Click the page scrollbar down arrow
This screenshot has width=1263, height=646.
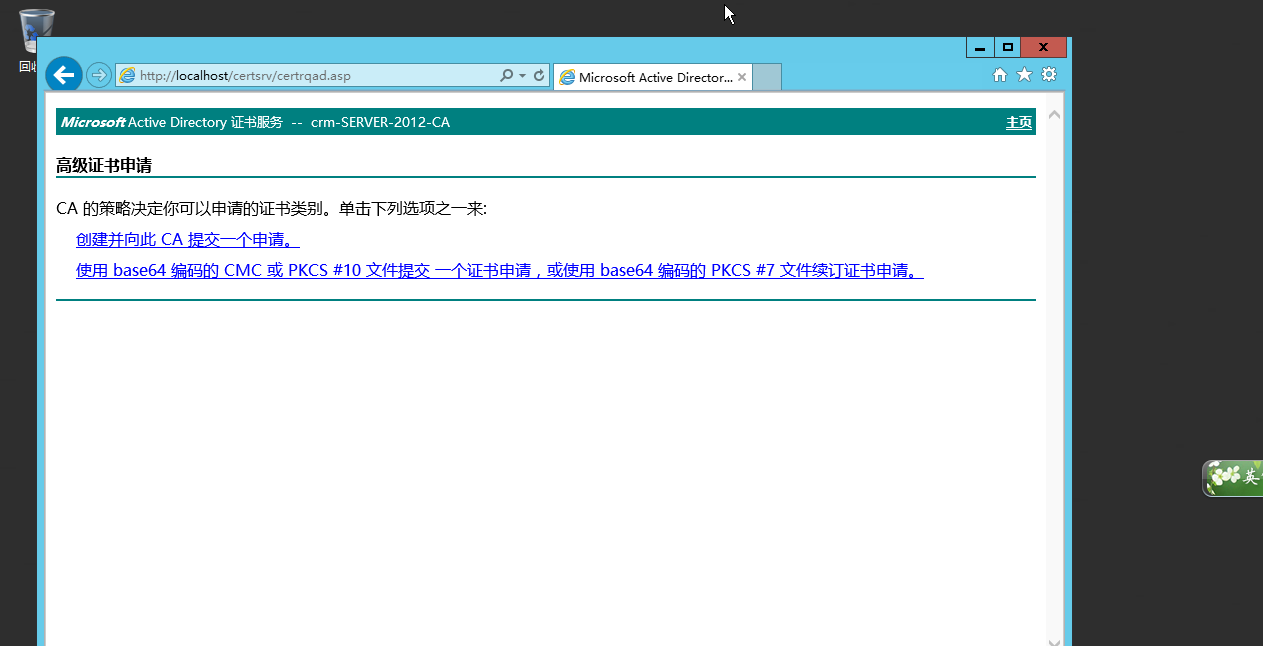pos(1054,641)
